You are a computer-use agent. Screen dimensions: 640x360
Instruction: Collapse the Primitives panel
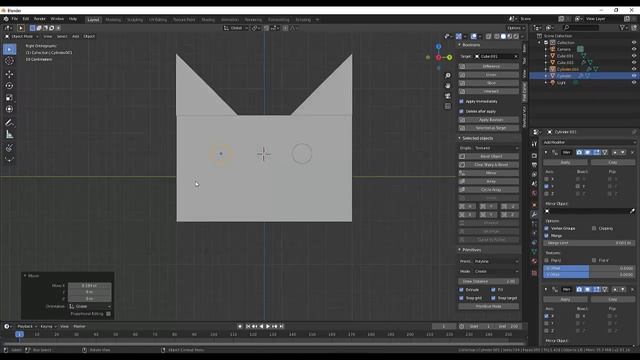(459, 250)
